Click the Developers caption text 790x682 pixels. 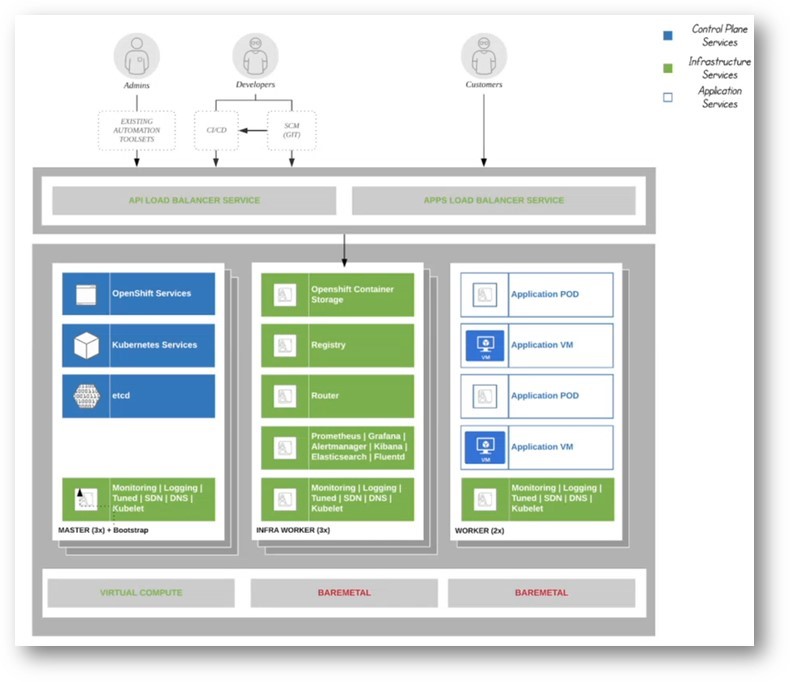255,85
